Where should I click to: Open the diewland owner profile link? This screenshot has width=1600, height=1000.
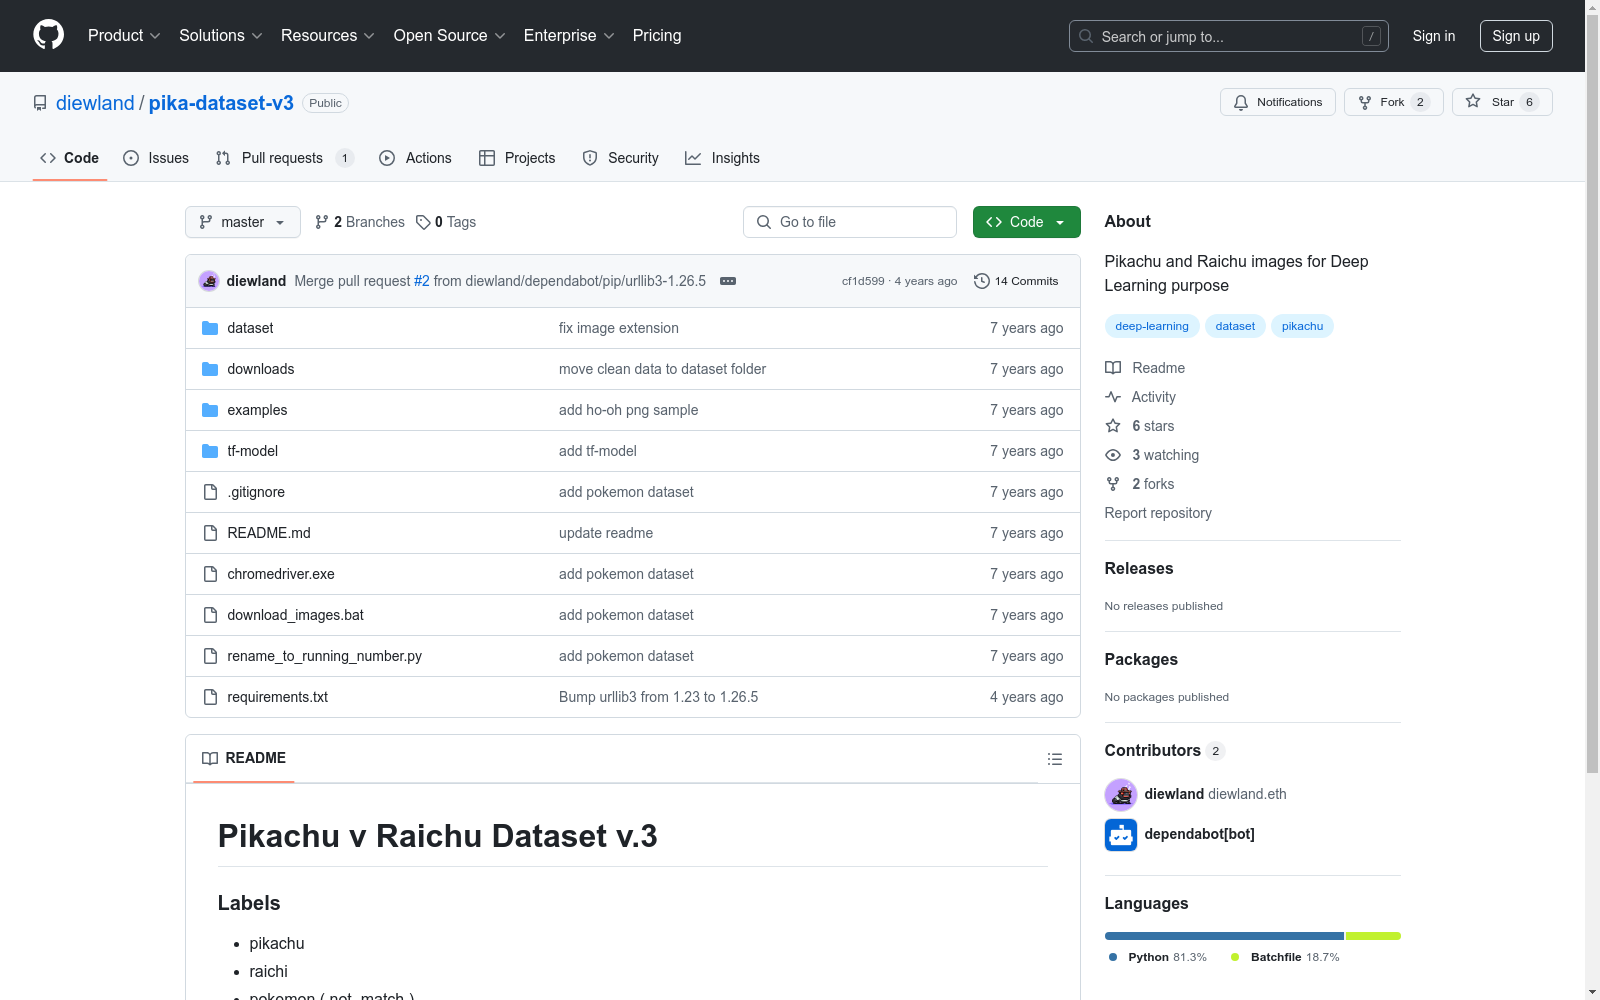95,103
